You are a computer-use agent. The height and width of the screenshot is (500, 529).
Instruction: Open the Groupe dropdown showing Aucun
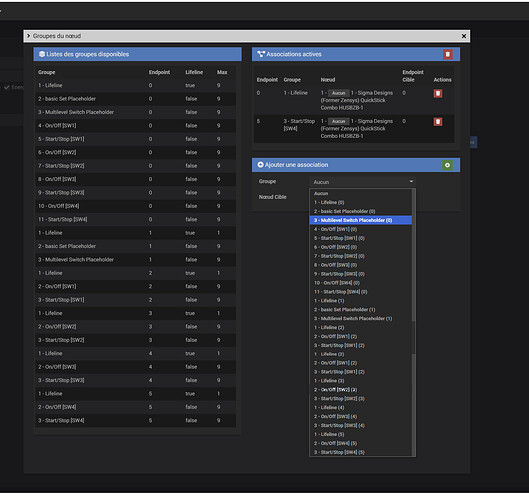tap(362, 182)
